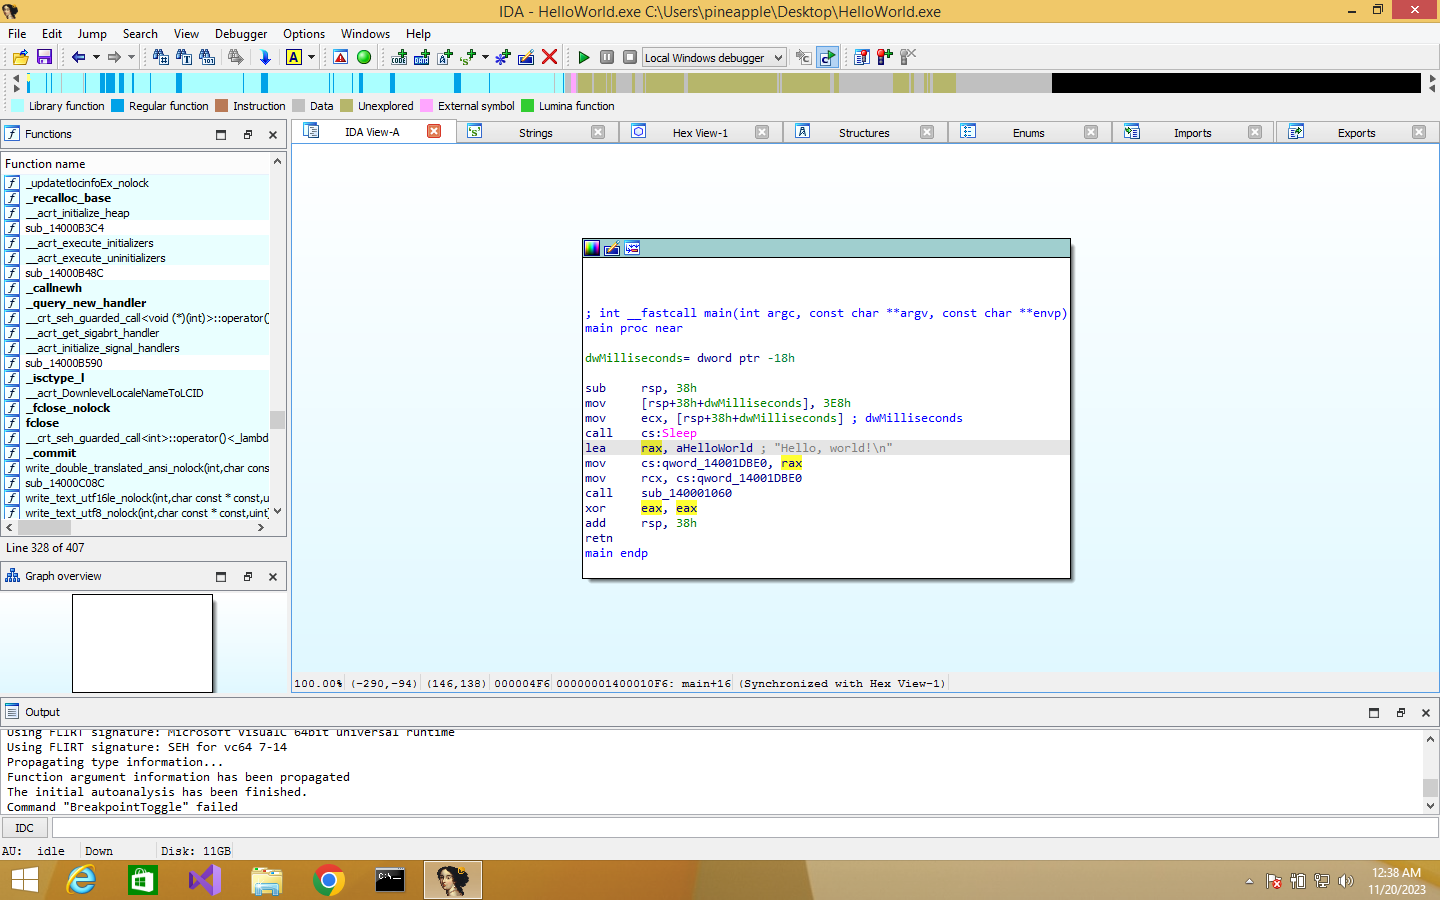Click the group nodes icon in the graph block header
This screenshot has height=900, width=1440.
[632, 248]
